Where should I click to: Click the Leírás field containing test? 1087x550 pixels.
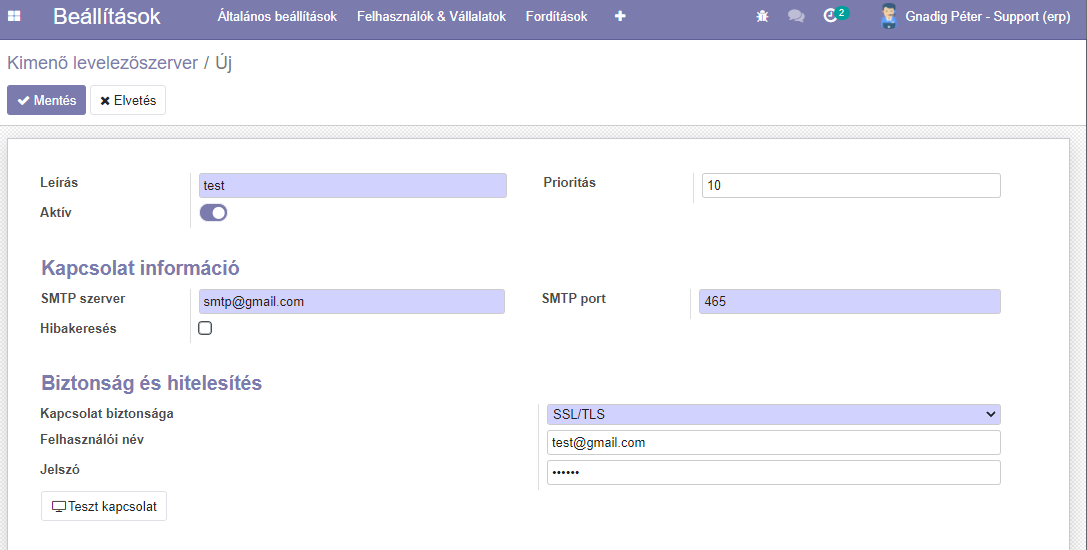click(x=353, y=185)
